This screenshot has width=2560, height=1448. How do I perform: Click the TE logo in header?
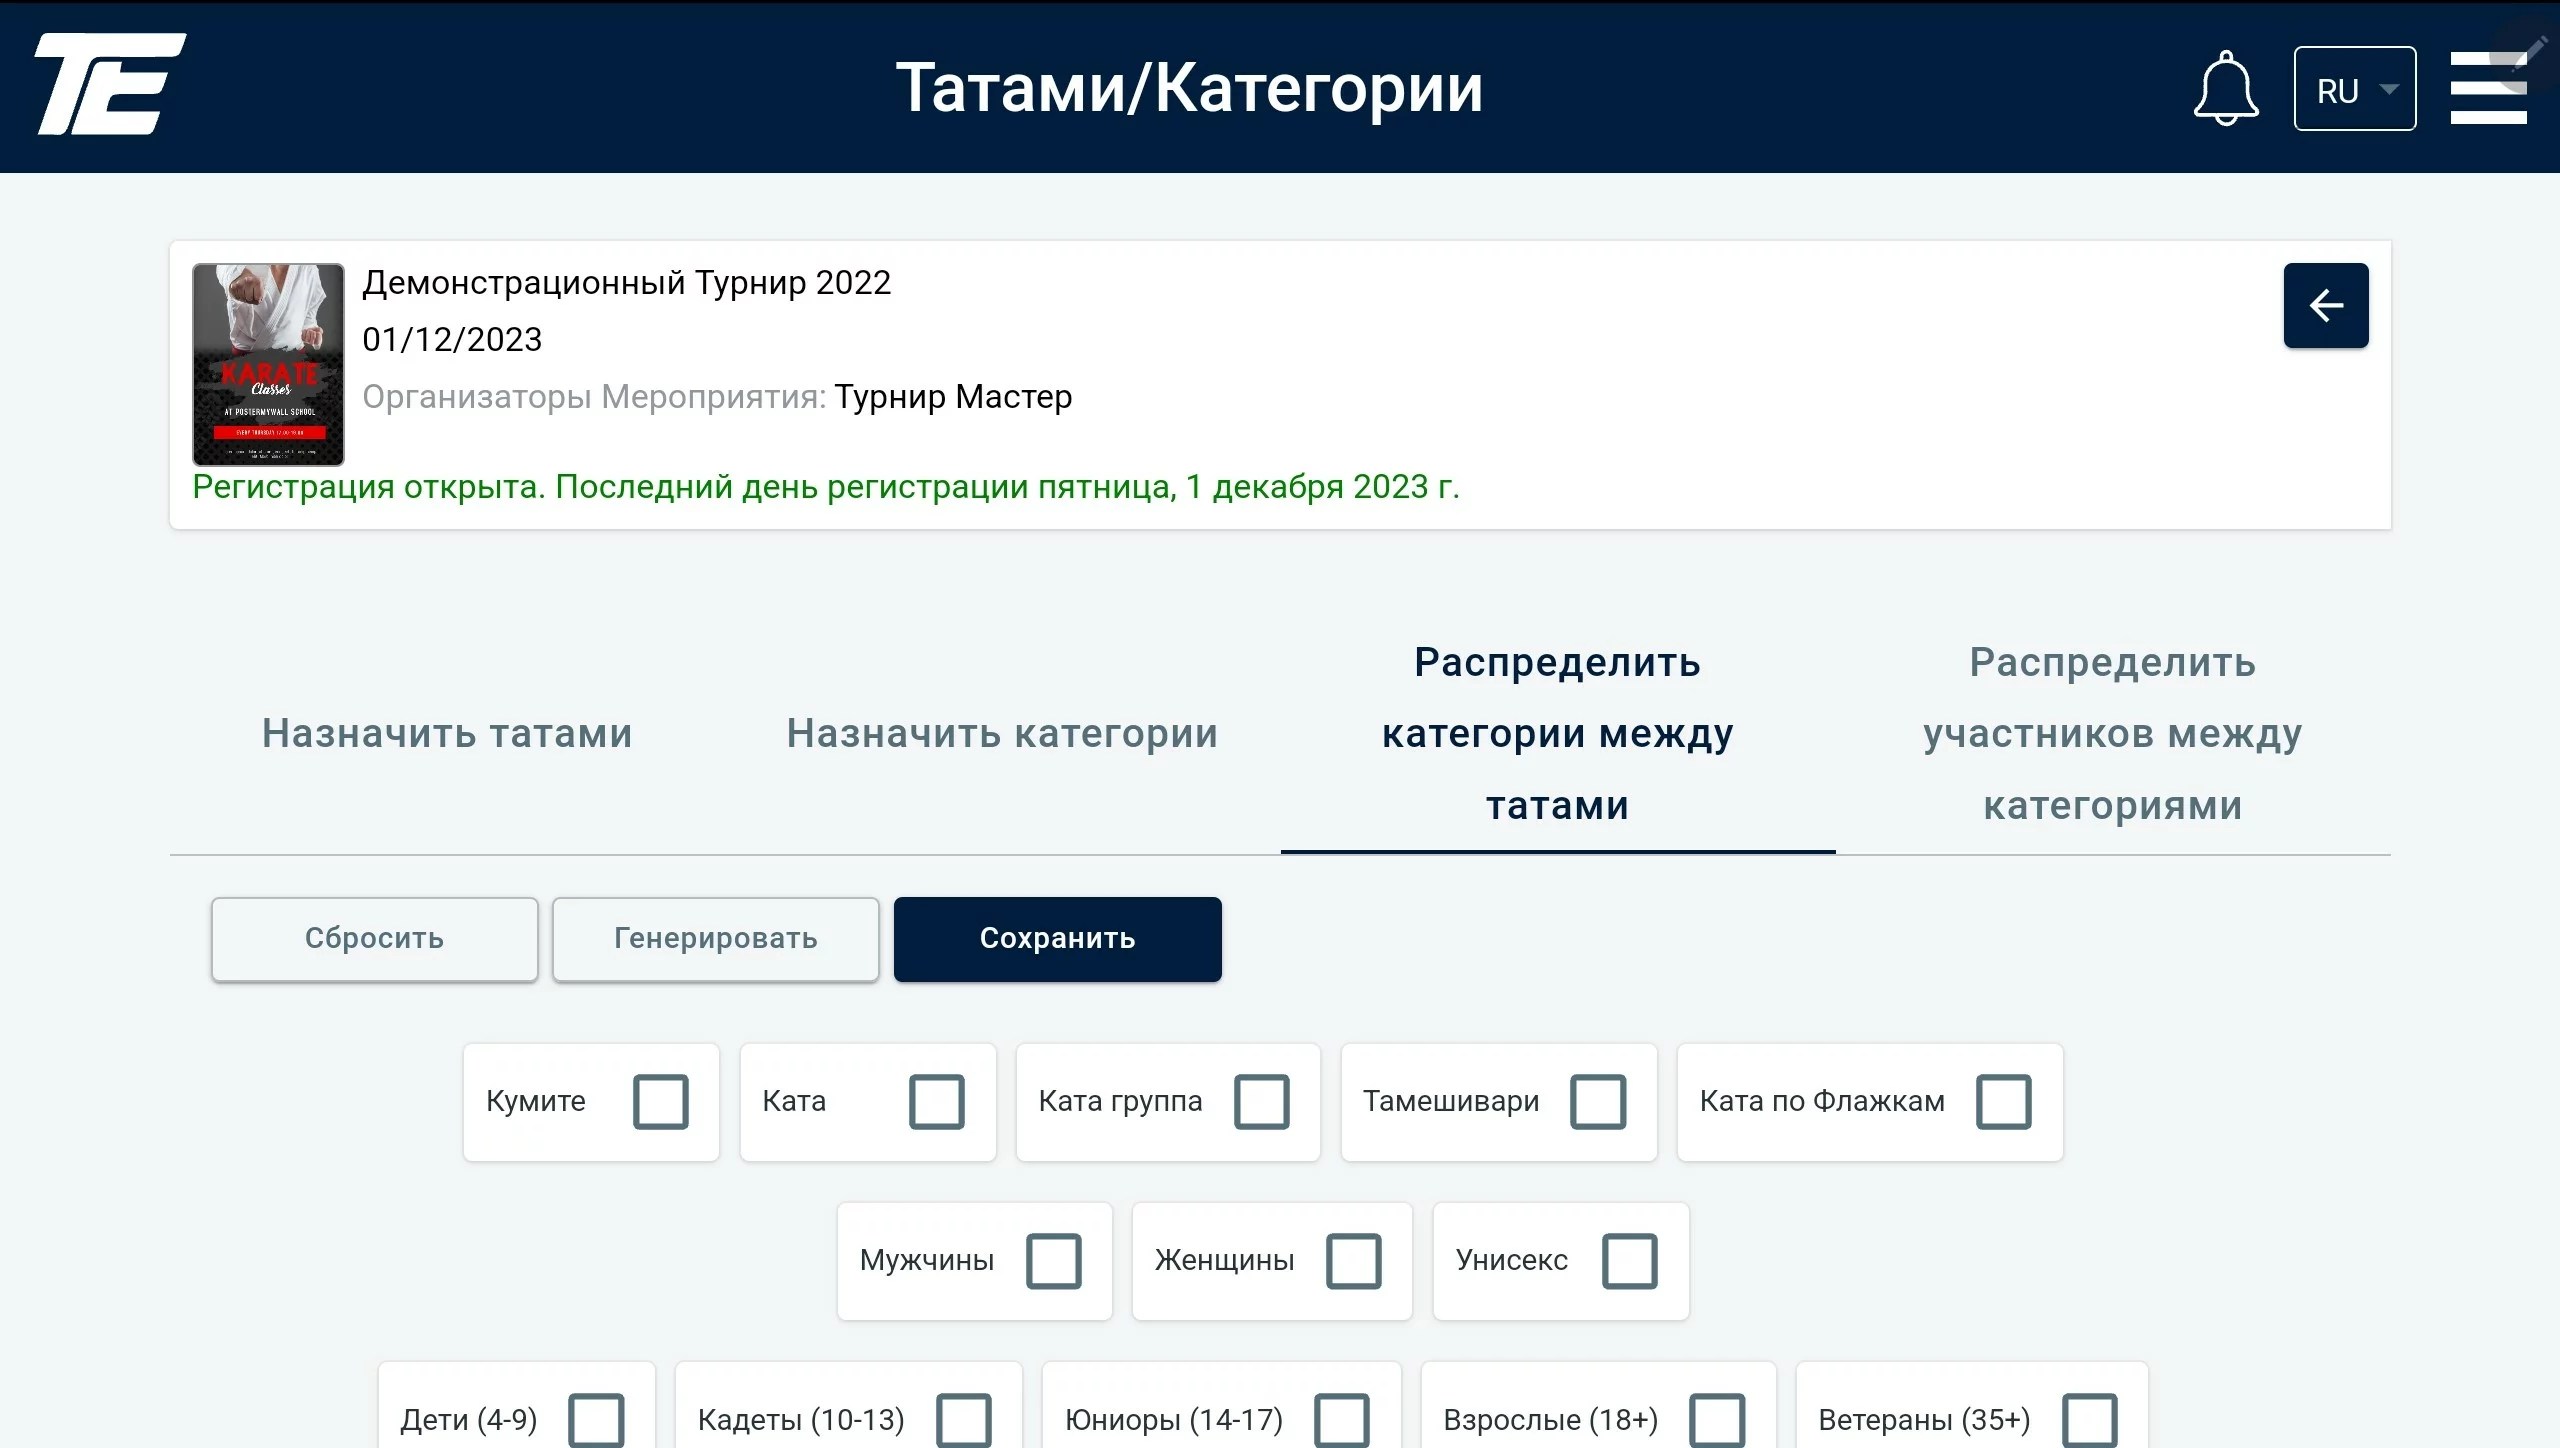pyautogui.click(x=110, y=84)
